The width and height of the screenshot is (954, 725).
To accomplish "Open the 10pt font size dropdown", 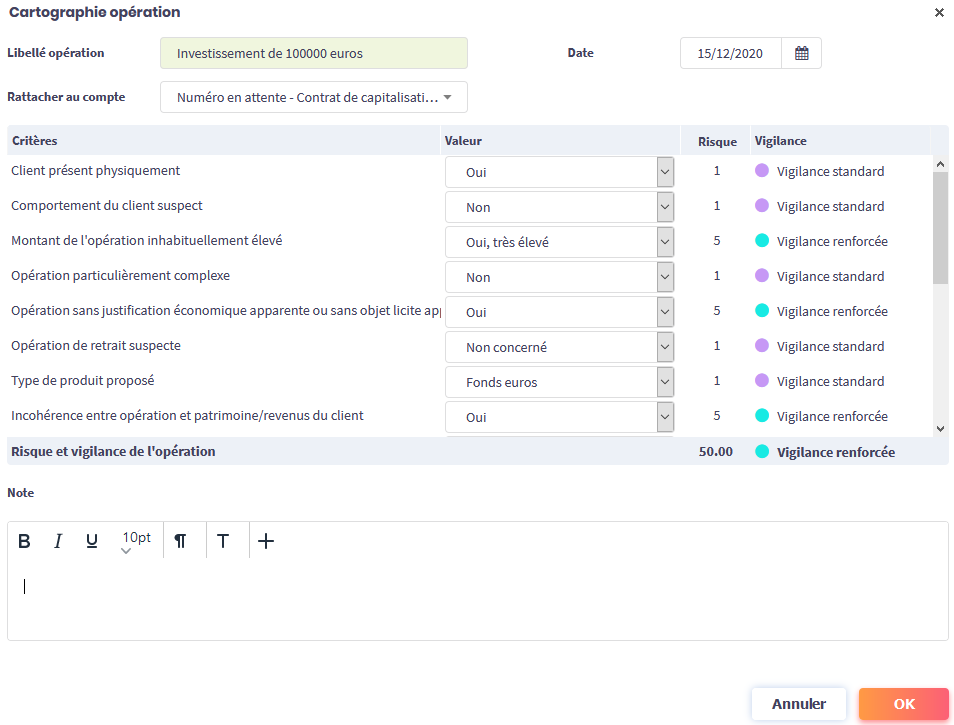I will (x=136, y=541).
